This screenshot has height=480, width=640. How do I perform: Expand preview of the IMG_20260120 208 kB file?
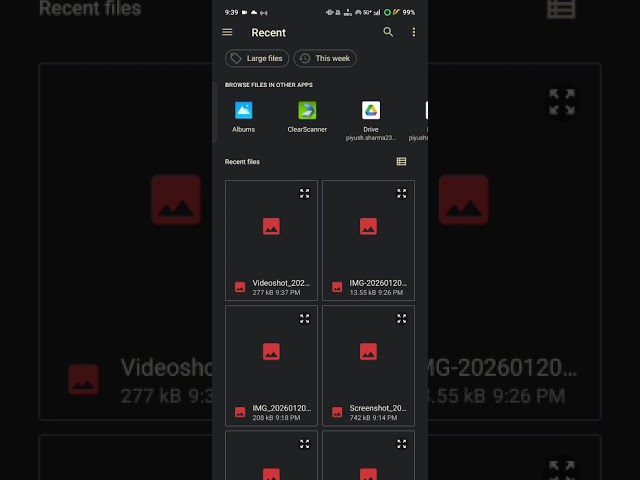[x=304, y=319]
